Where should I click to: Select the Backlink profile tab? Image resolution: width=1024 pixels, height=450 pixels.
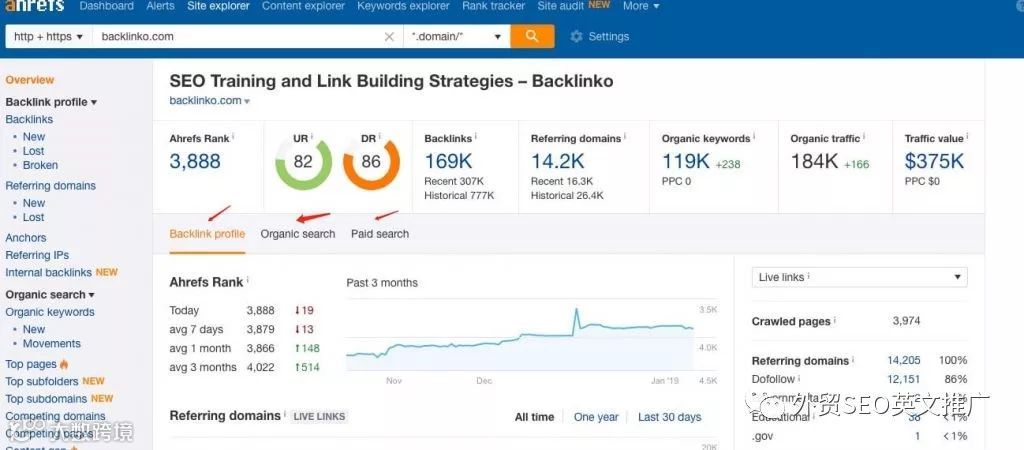coord(207,234)
